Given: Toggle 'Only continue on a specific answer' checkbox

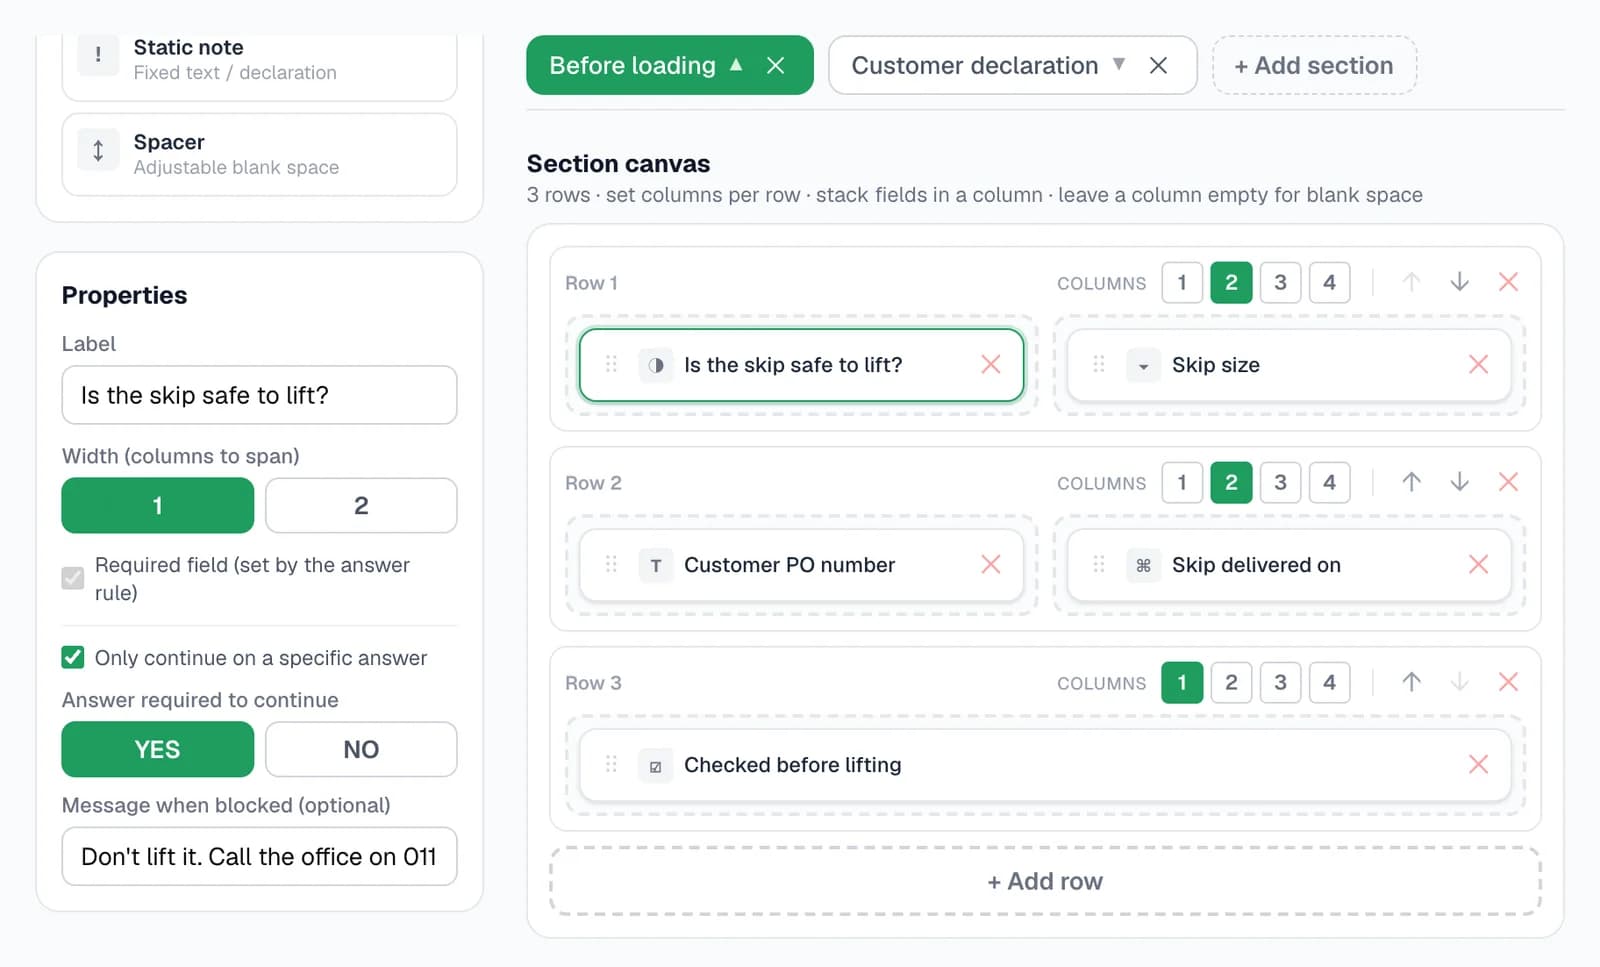Looking at the screenshot, I should click(73, 657).
